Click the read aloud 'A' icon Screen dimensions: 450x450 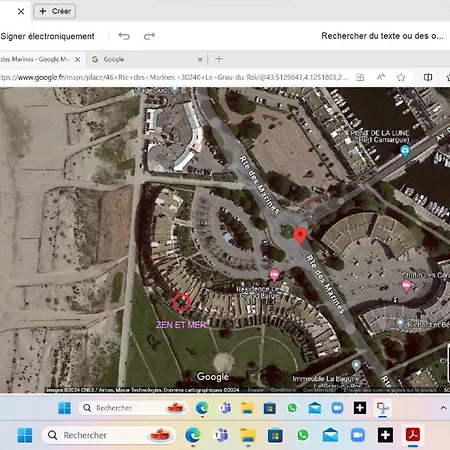pos(381,77)
